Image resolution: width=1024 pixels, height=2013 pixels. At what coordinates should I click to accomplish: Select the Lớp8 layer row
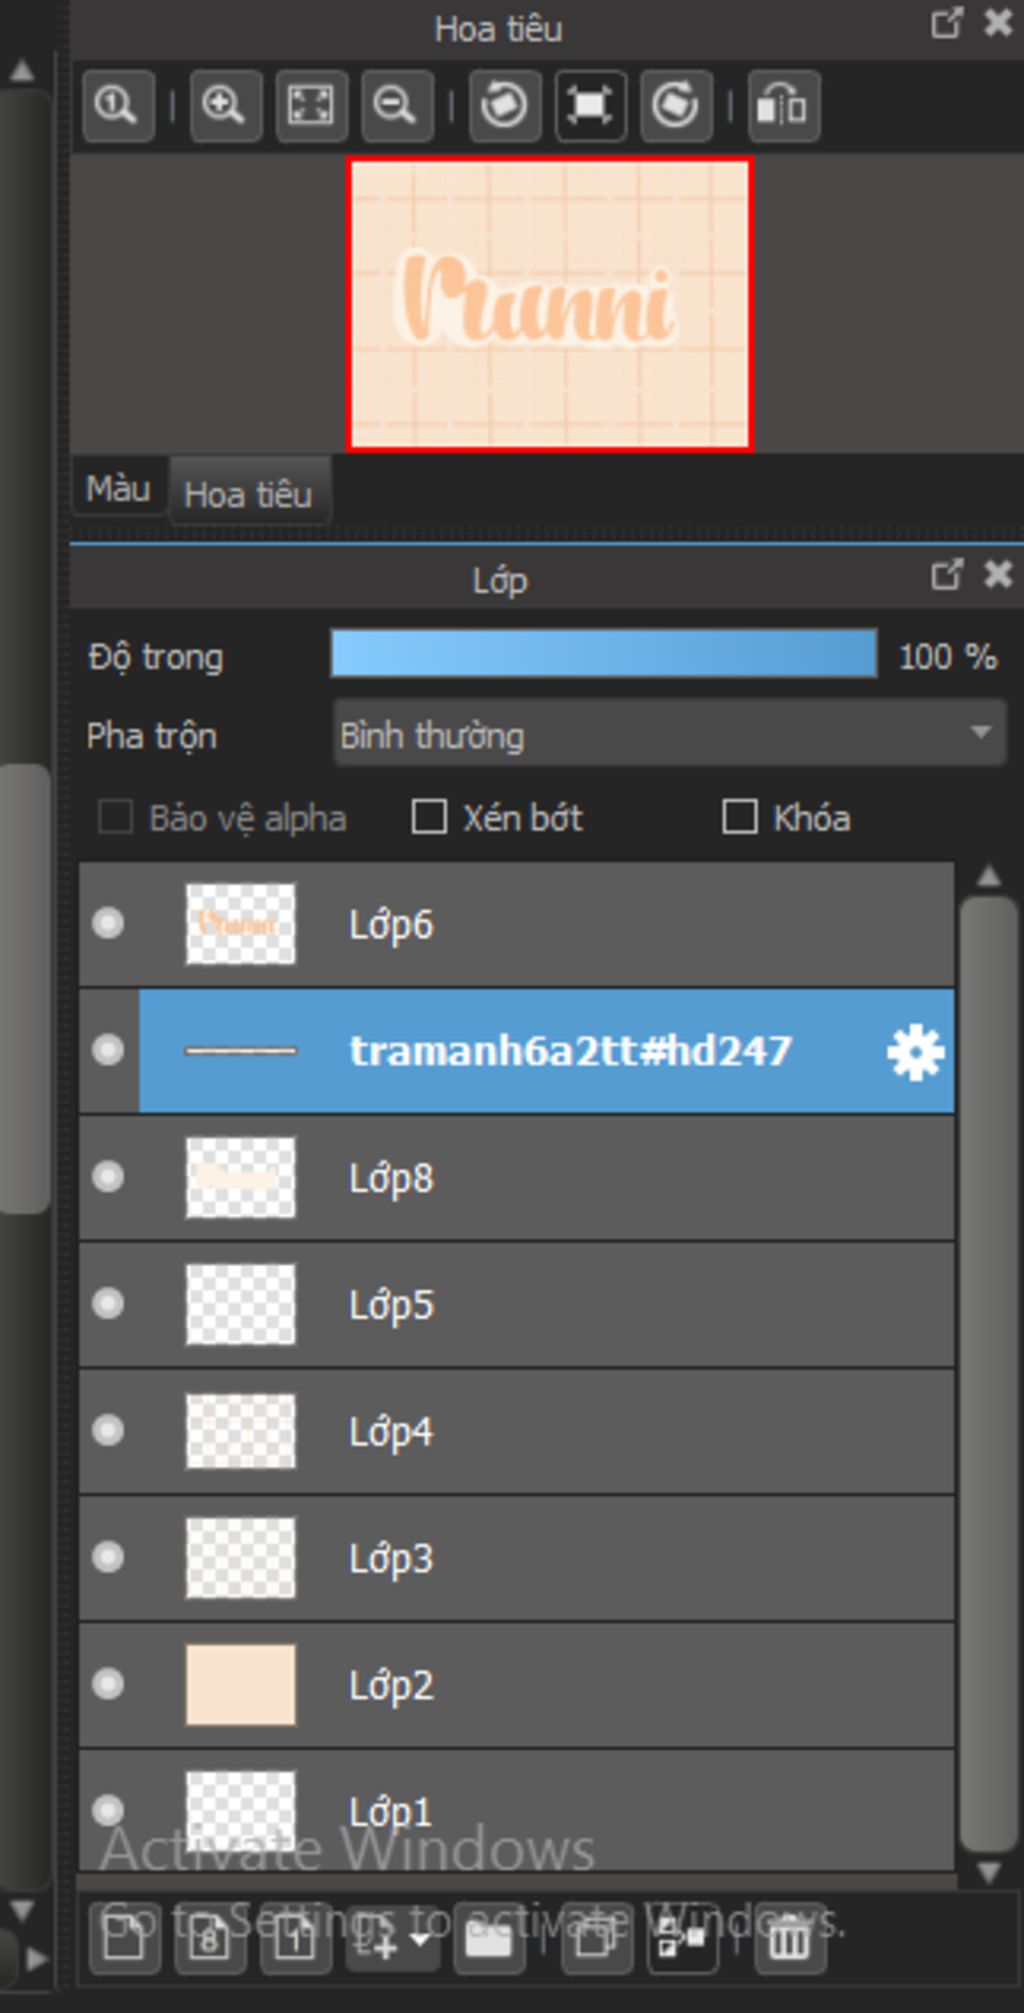point(517,1178)
